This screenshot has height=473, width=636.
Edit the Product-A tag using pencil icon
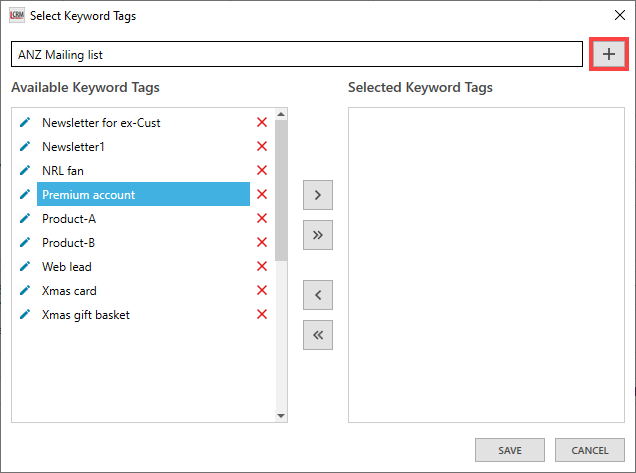[25, 219]
